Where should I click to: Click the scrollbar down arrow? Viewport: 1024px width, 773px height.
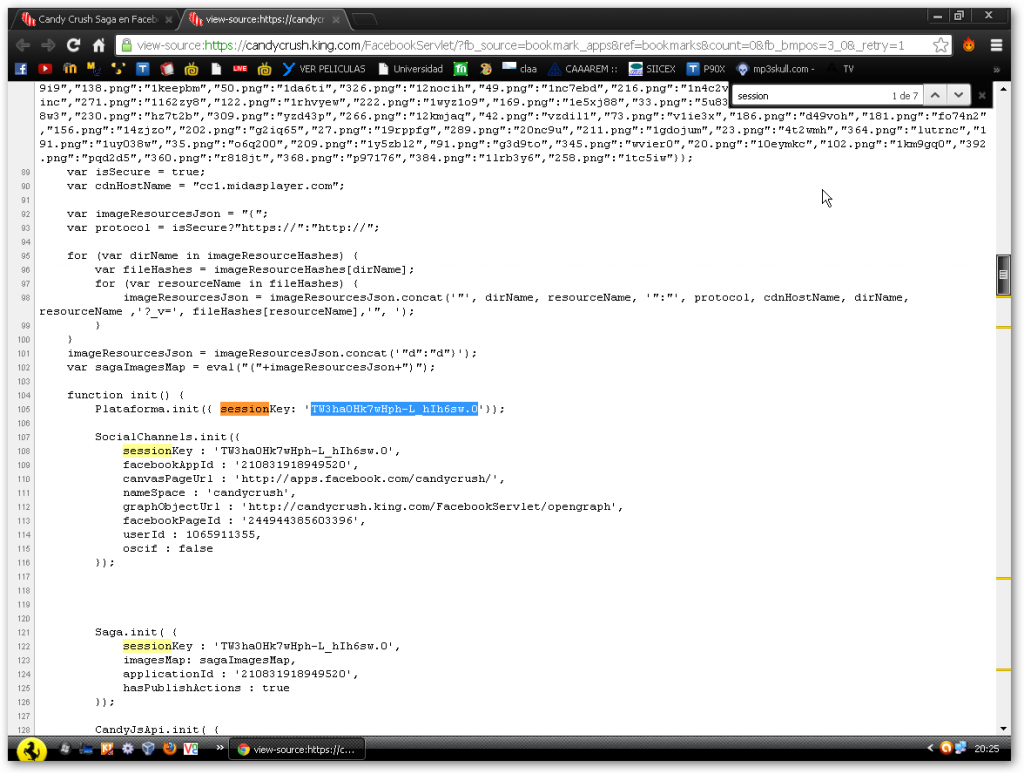point(1002,729)
